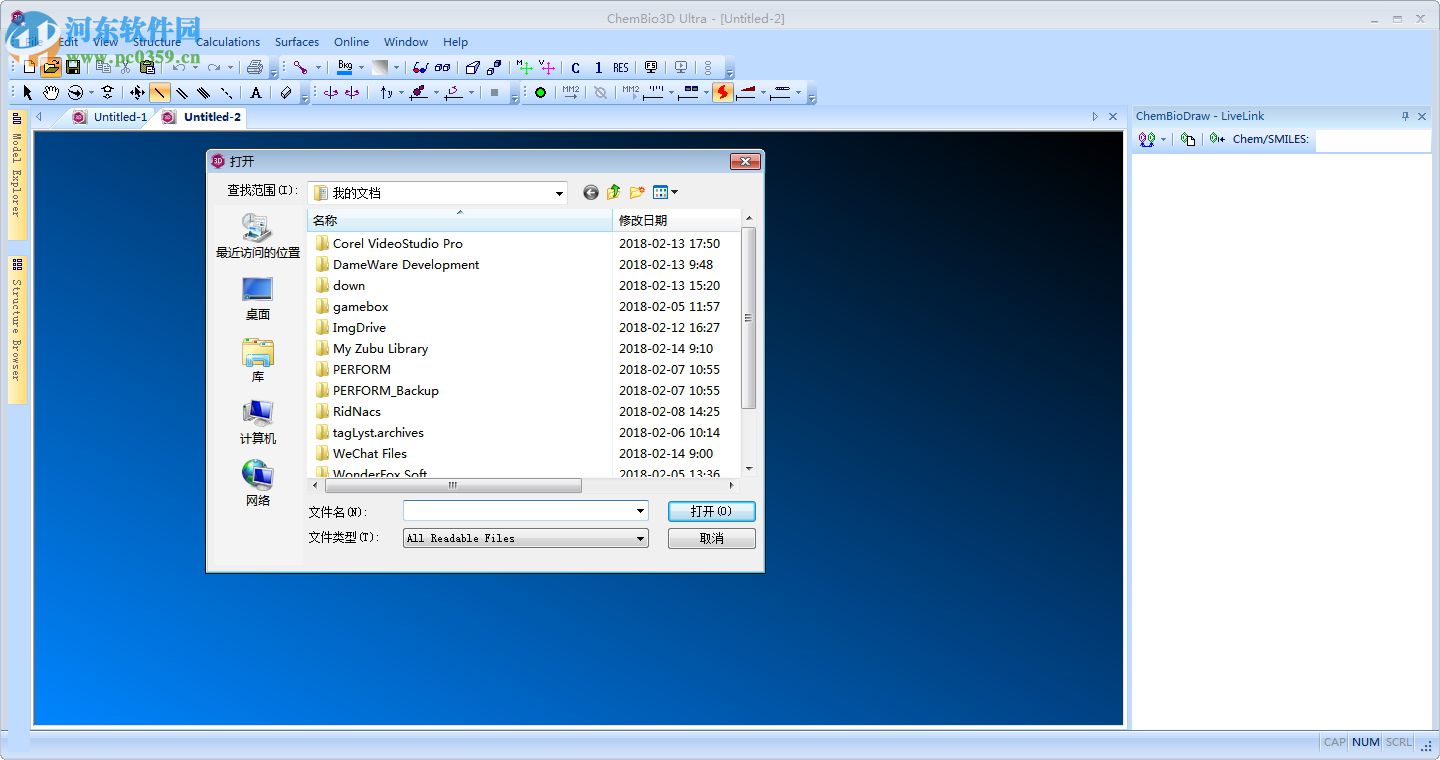This screenshot has width=1440, height=760.
Task: Click the insert structure icon beside Chem/SMILES
Action: click(x=1216, y=139)
